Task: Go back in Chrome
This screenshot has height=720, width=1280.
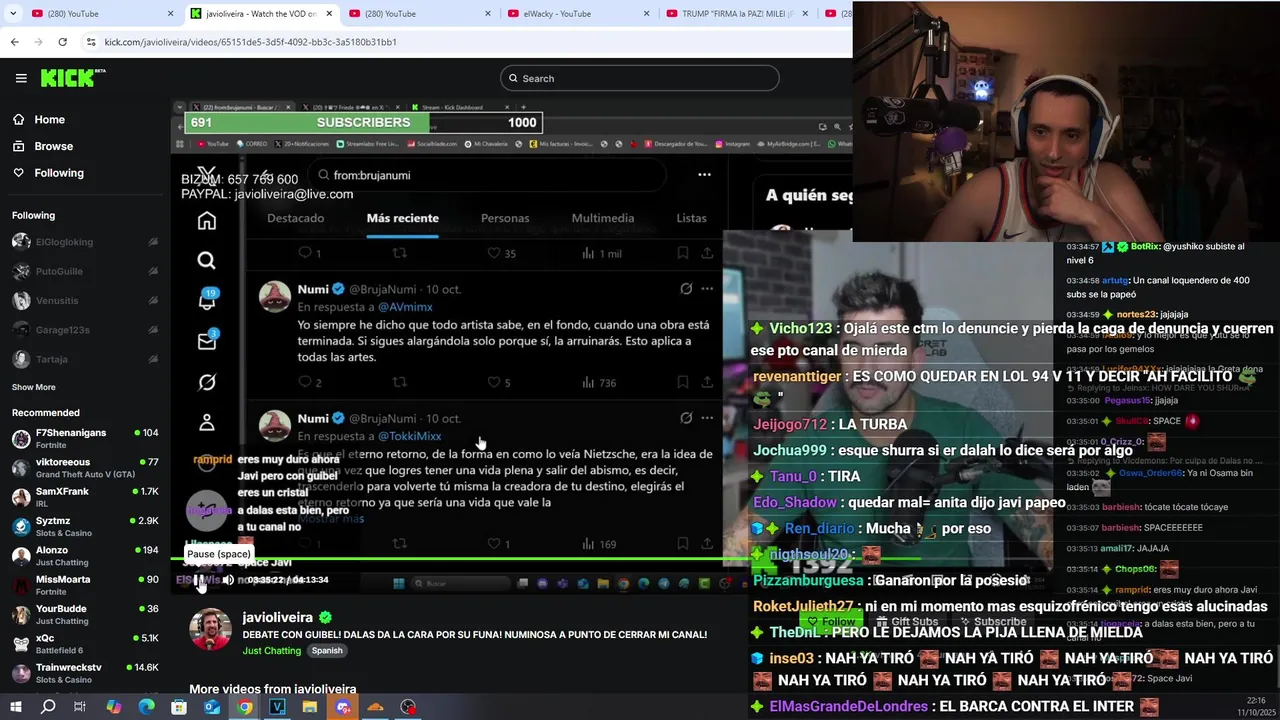Action: pos(14,42)
